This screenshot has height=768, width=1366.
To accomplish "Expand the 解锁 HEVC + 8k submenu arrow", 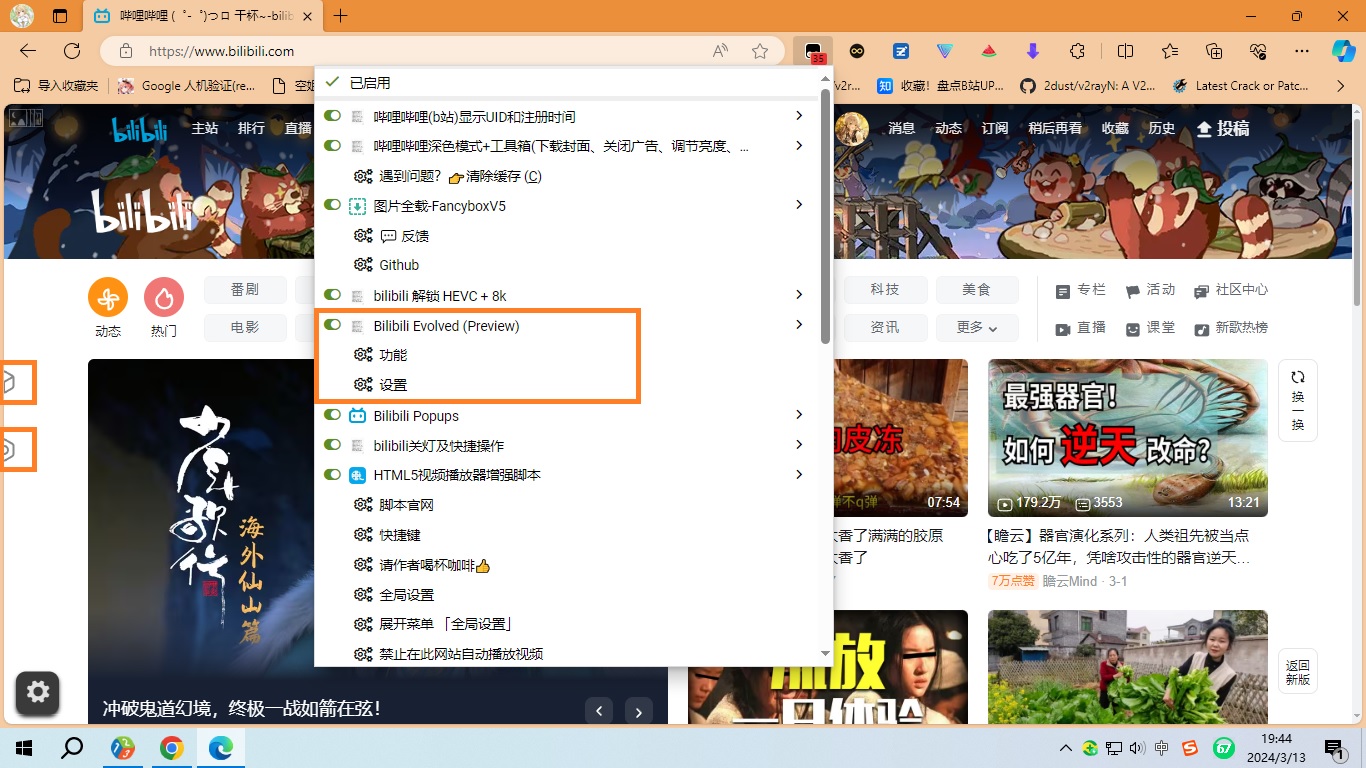I will pos(799,295).
